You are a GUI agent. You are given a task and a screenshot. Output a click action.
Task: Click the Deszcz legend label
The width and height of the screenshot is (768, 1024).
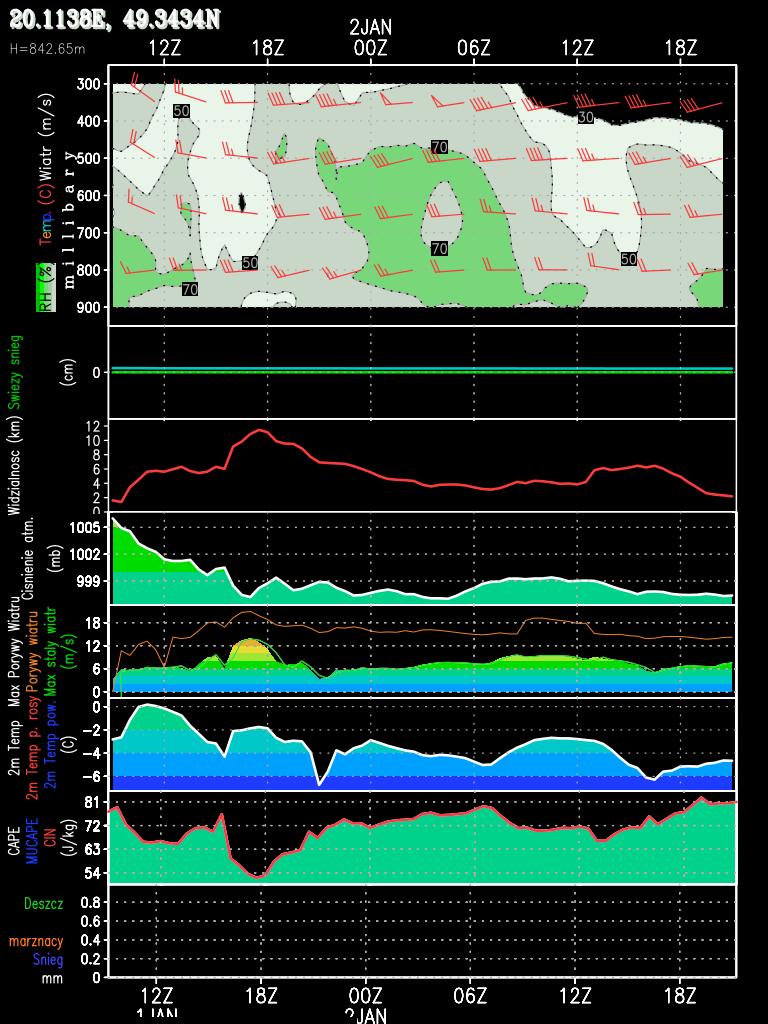[x=43, y=903]
